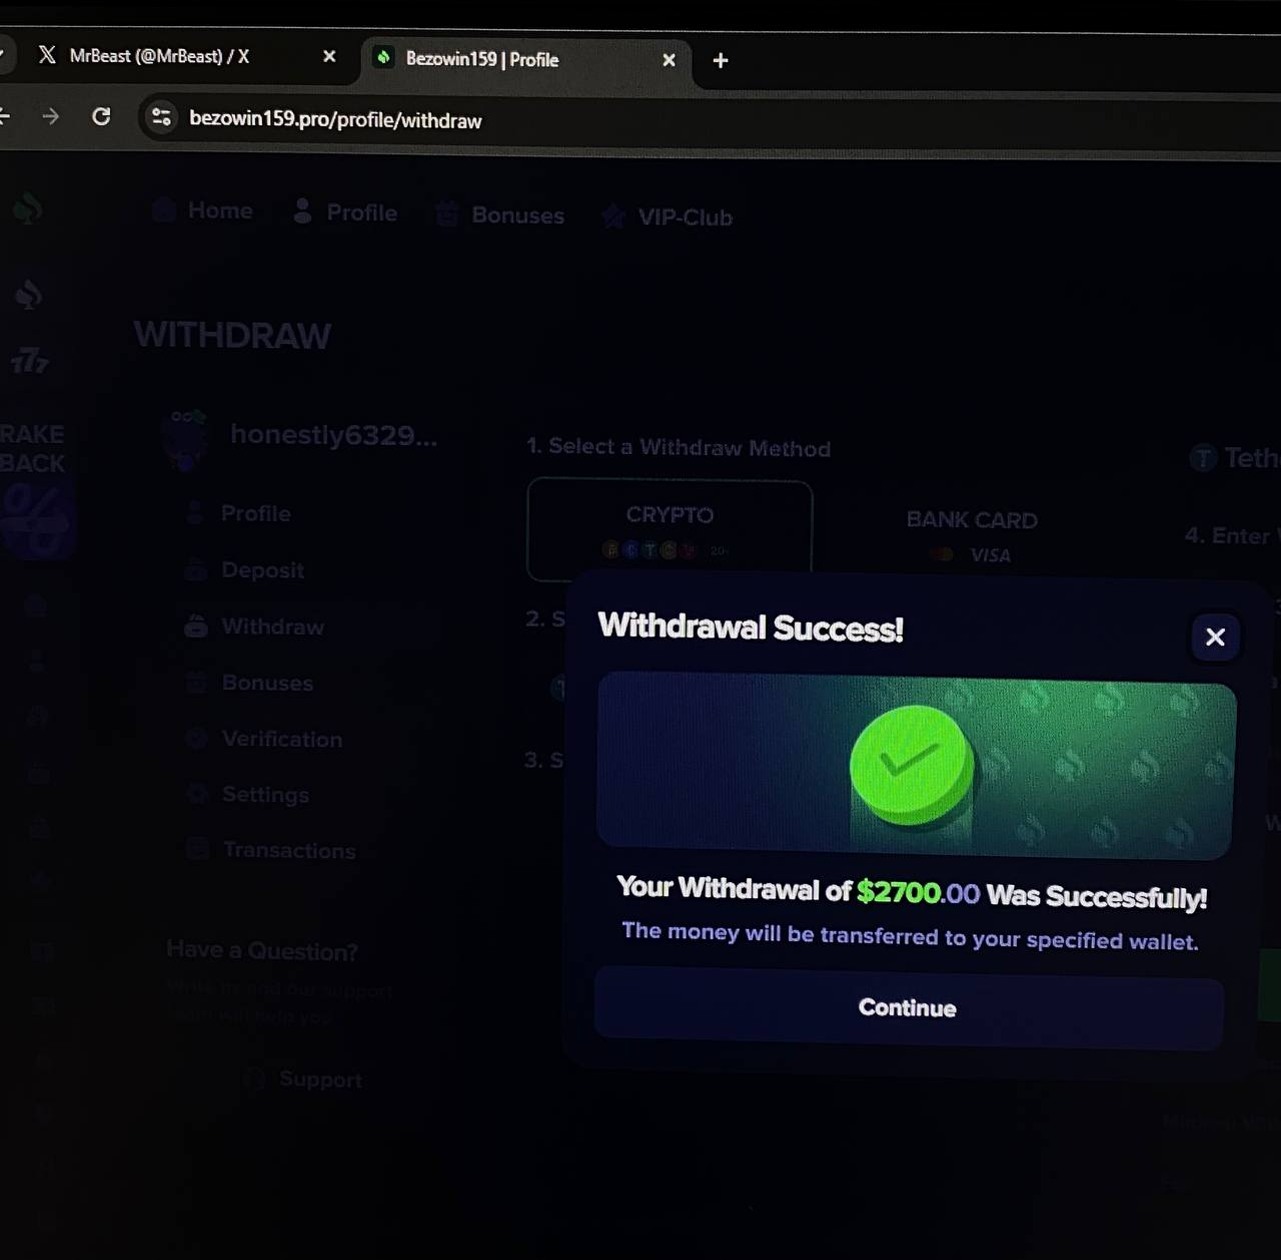1281x1260 pixels.
Task: Open a new browser tab with plus icon
Action: [720, 61]
